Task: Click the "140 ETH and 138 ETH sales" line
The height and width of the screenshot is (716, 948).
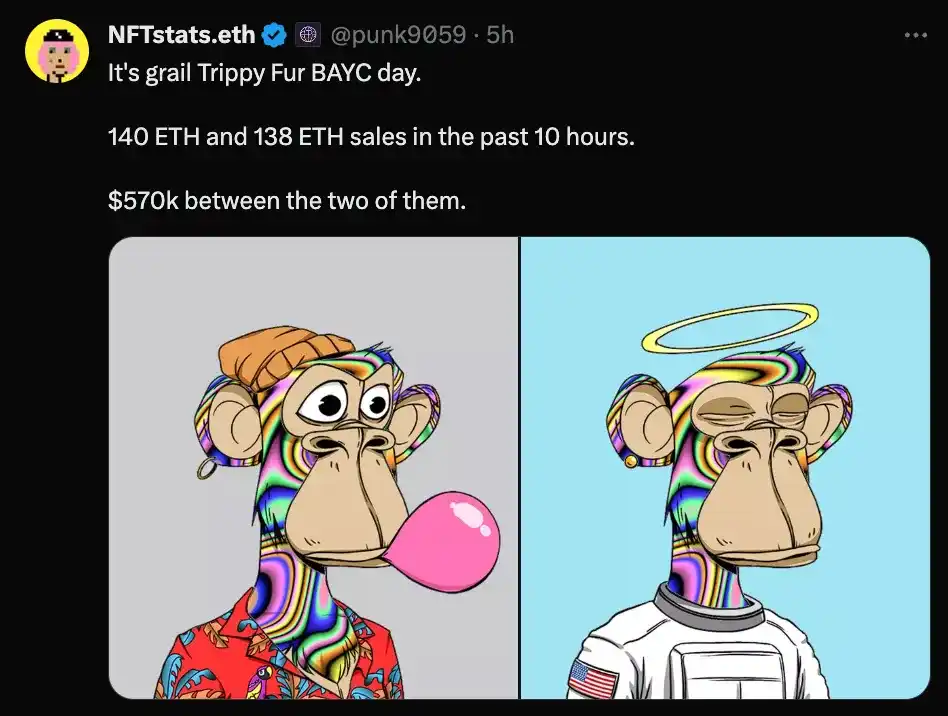Action: coord(370,137)
